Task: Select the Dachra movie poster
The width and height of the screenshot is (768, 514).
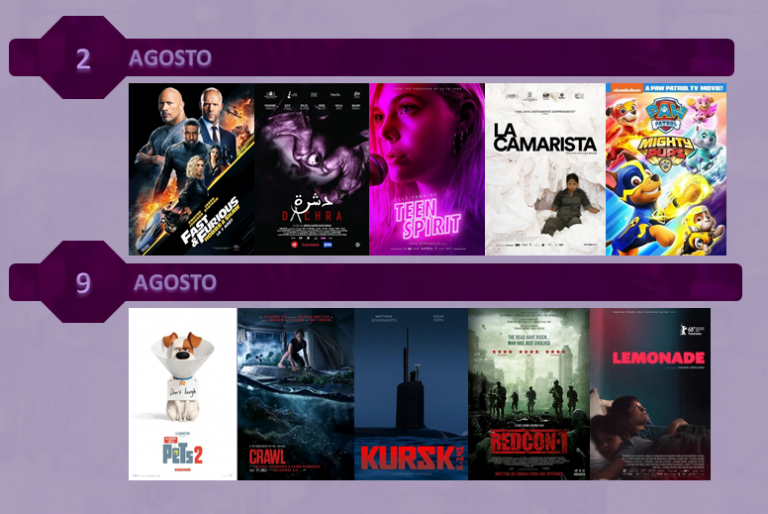Action: coord(312,169)
